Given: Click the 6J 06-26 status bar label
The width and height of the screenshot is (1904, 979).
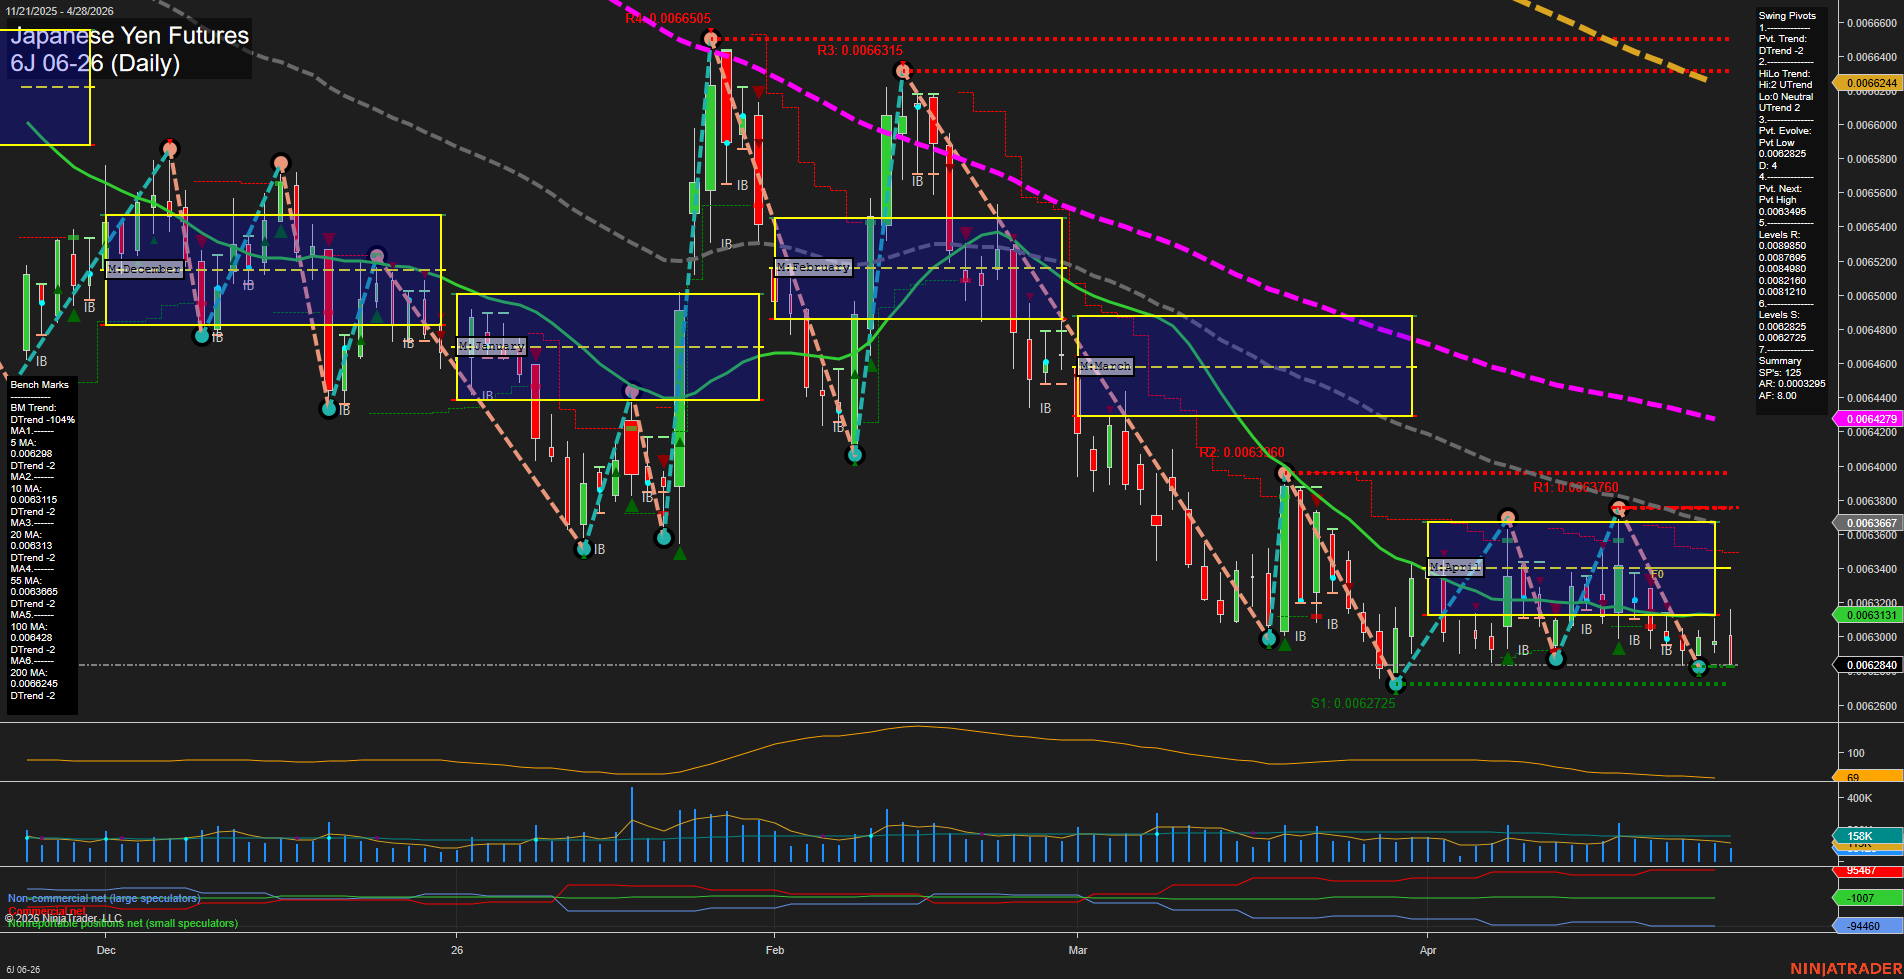Looking at the screenshot, I should (22, 968).
